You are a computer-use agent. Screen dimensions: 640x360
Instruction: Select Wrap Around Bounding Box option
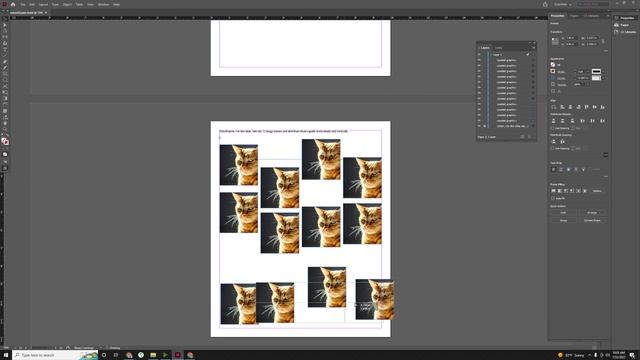[561, 169]
